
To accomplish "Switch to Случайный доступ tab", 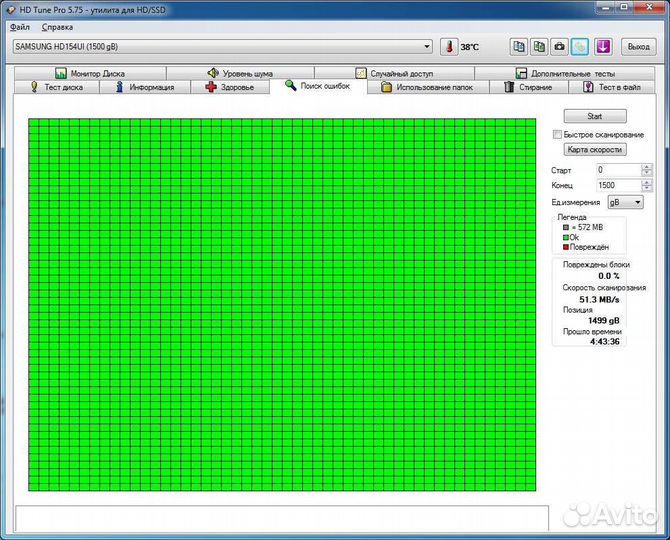I will click(x=394, y=73).
